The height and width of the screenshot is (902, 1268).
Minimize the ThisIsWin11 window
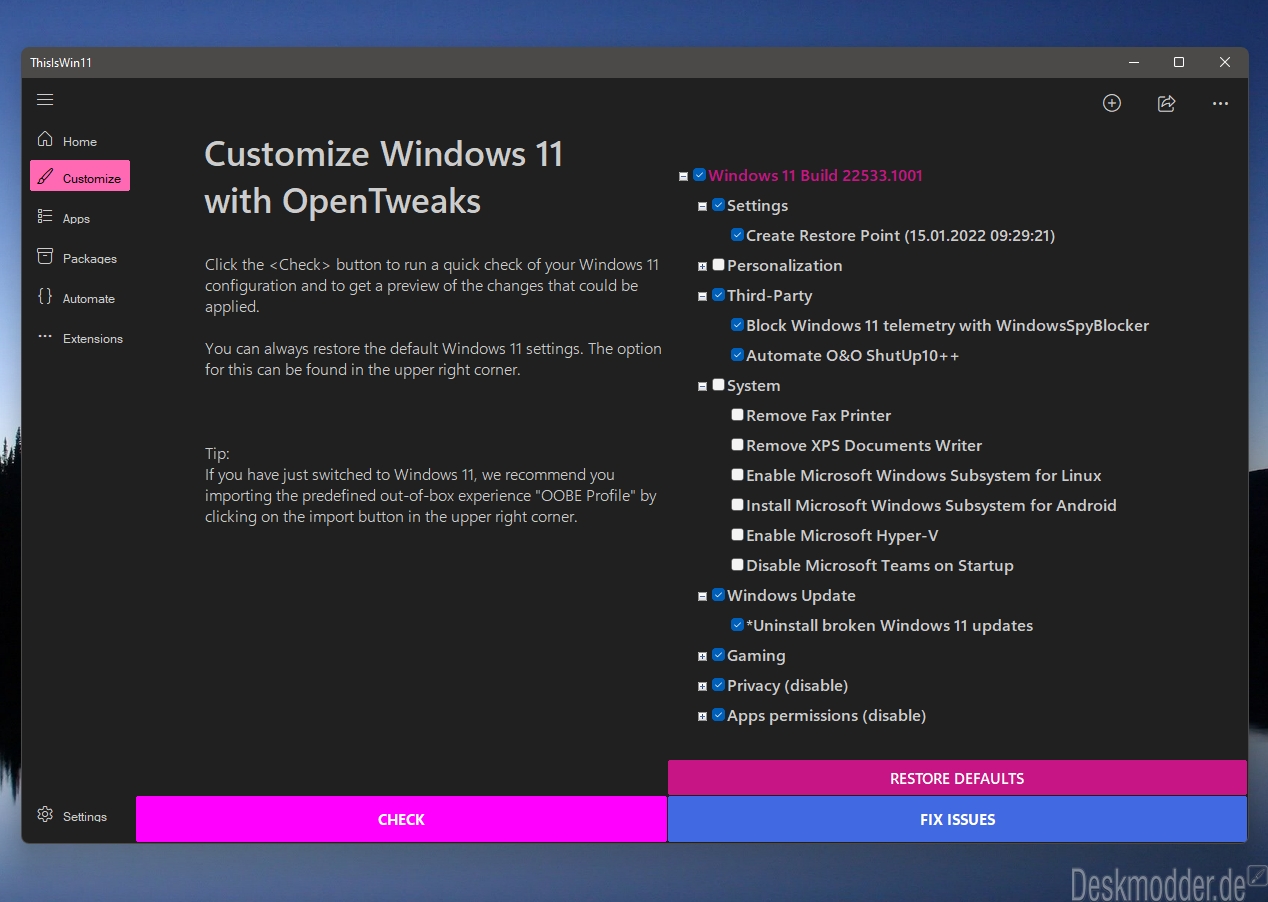coord(1133,62)
